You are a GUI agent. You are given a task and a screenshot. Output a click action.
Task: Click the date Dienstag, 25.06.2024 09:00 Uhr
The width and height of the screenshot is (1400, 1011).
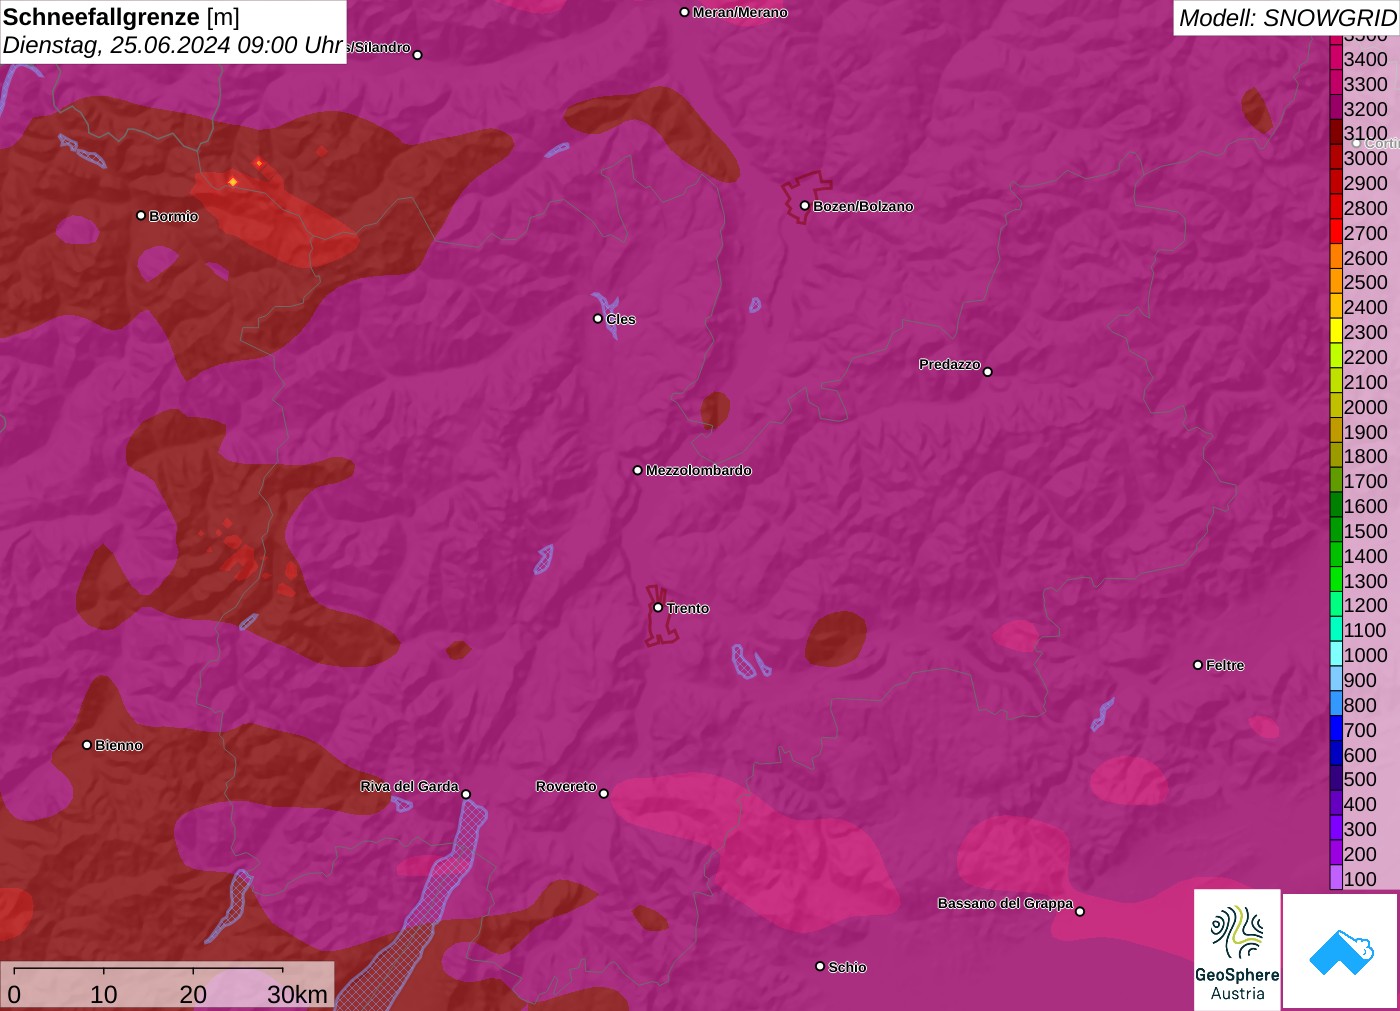click(173, 45)
